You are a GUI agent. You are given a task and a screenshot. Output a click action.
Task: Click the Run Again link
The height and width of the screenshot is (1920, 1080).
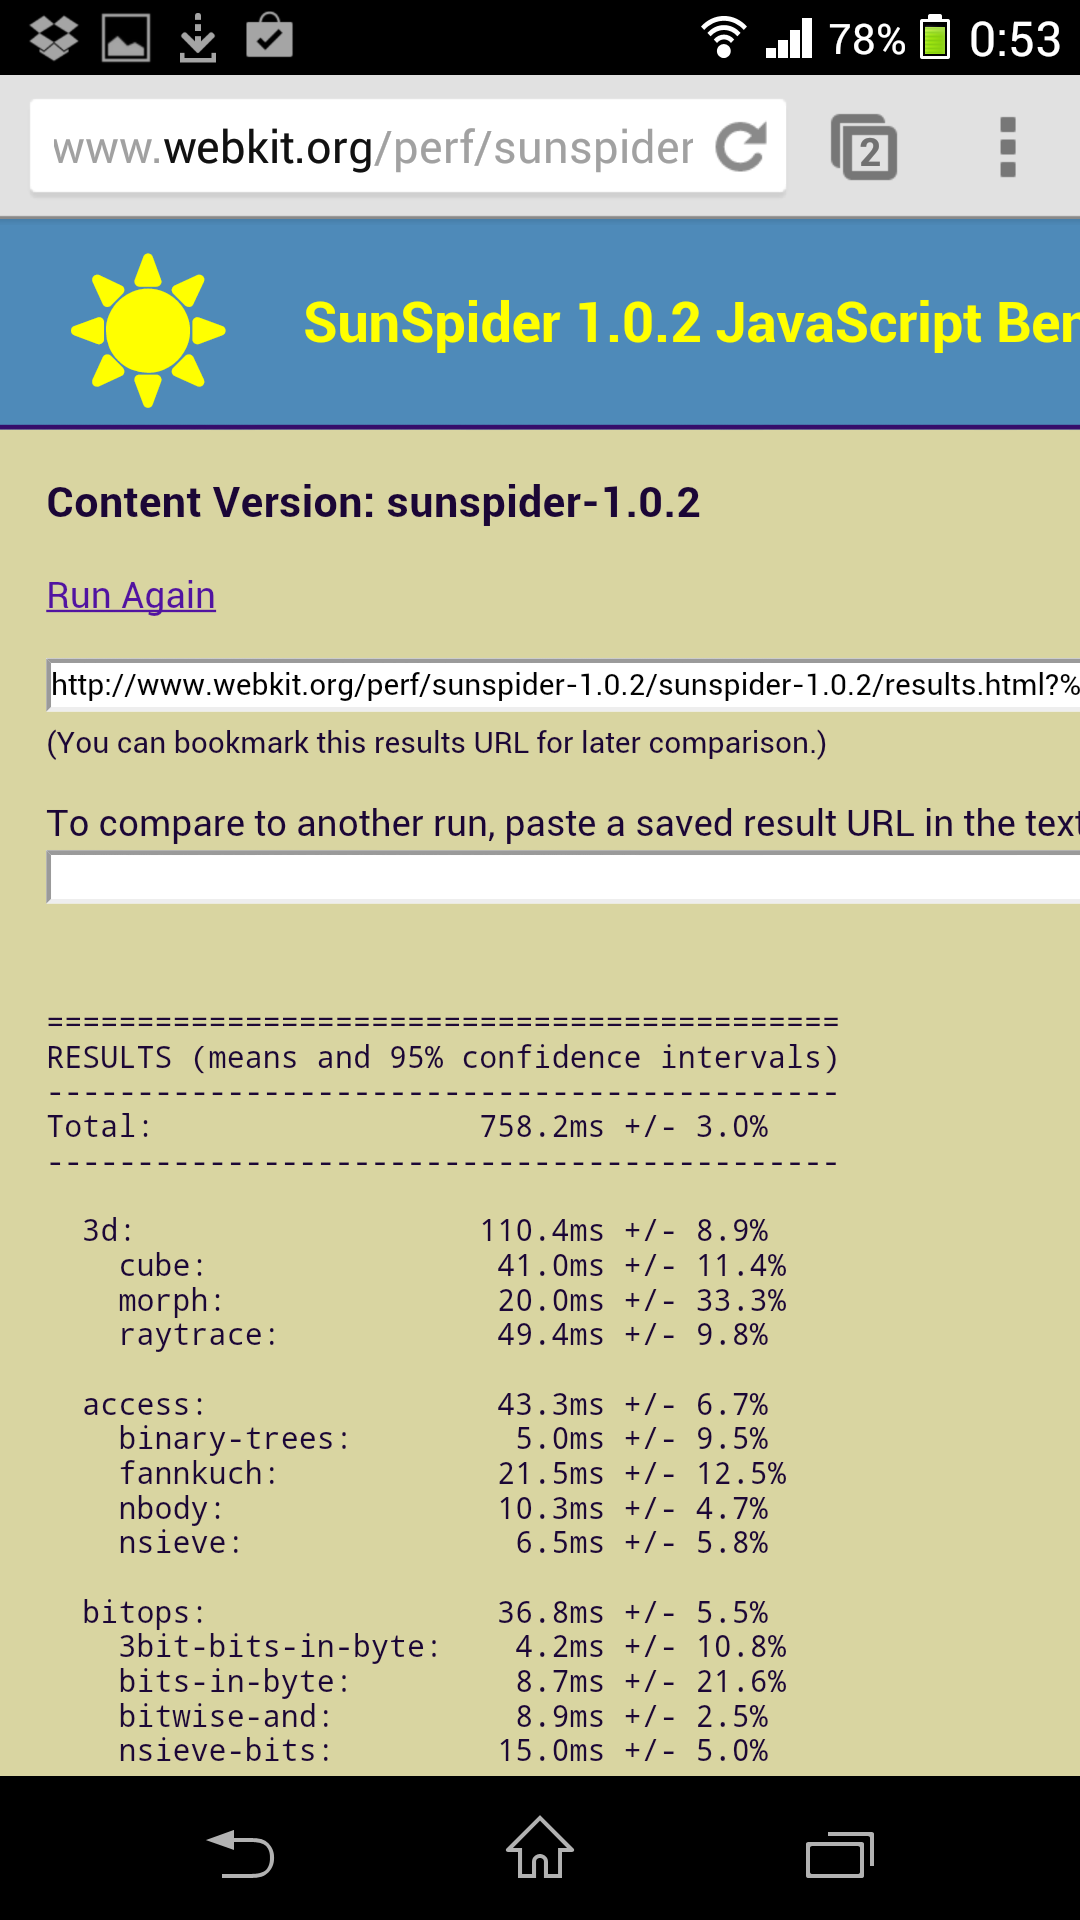[131, 596]
